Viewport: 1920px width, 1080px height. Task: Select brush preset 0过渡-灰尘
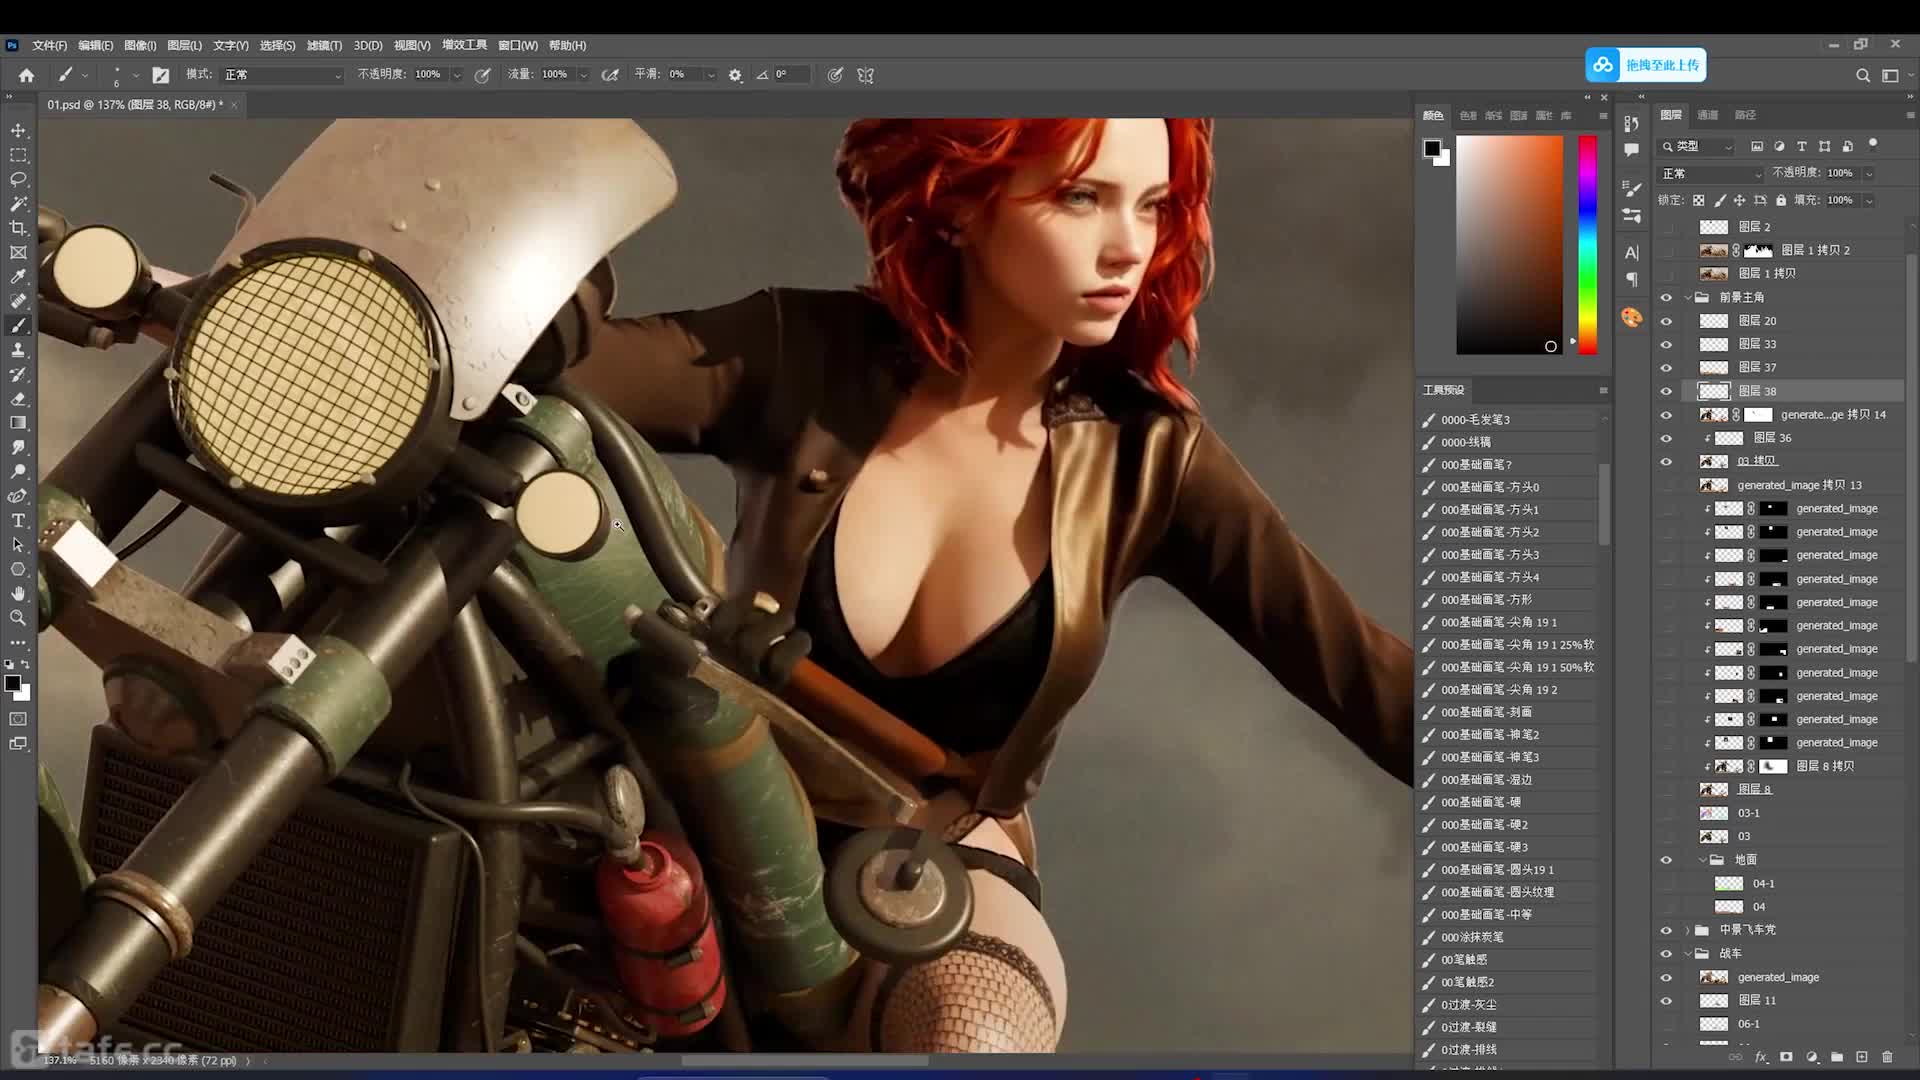pos(1510,1005)
